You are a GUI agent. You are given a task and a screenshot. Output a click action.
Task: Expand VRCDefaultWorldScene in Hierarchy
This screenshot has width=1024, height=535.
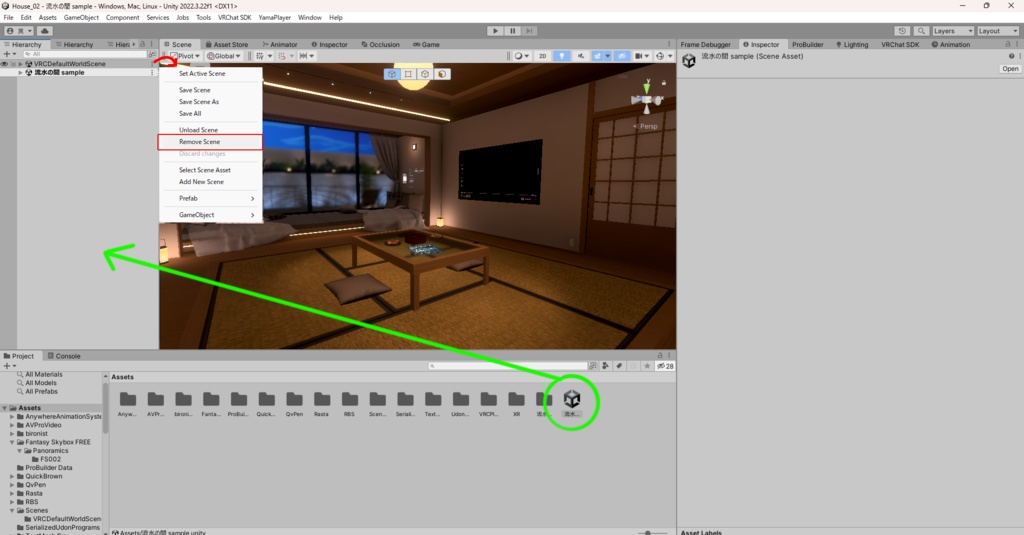(20, 64)
